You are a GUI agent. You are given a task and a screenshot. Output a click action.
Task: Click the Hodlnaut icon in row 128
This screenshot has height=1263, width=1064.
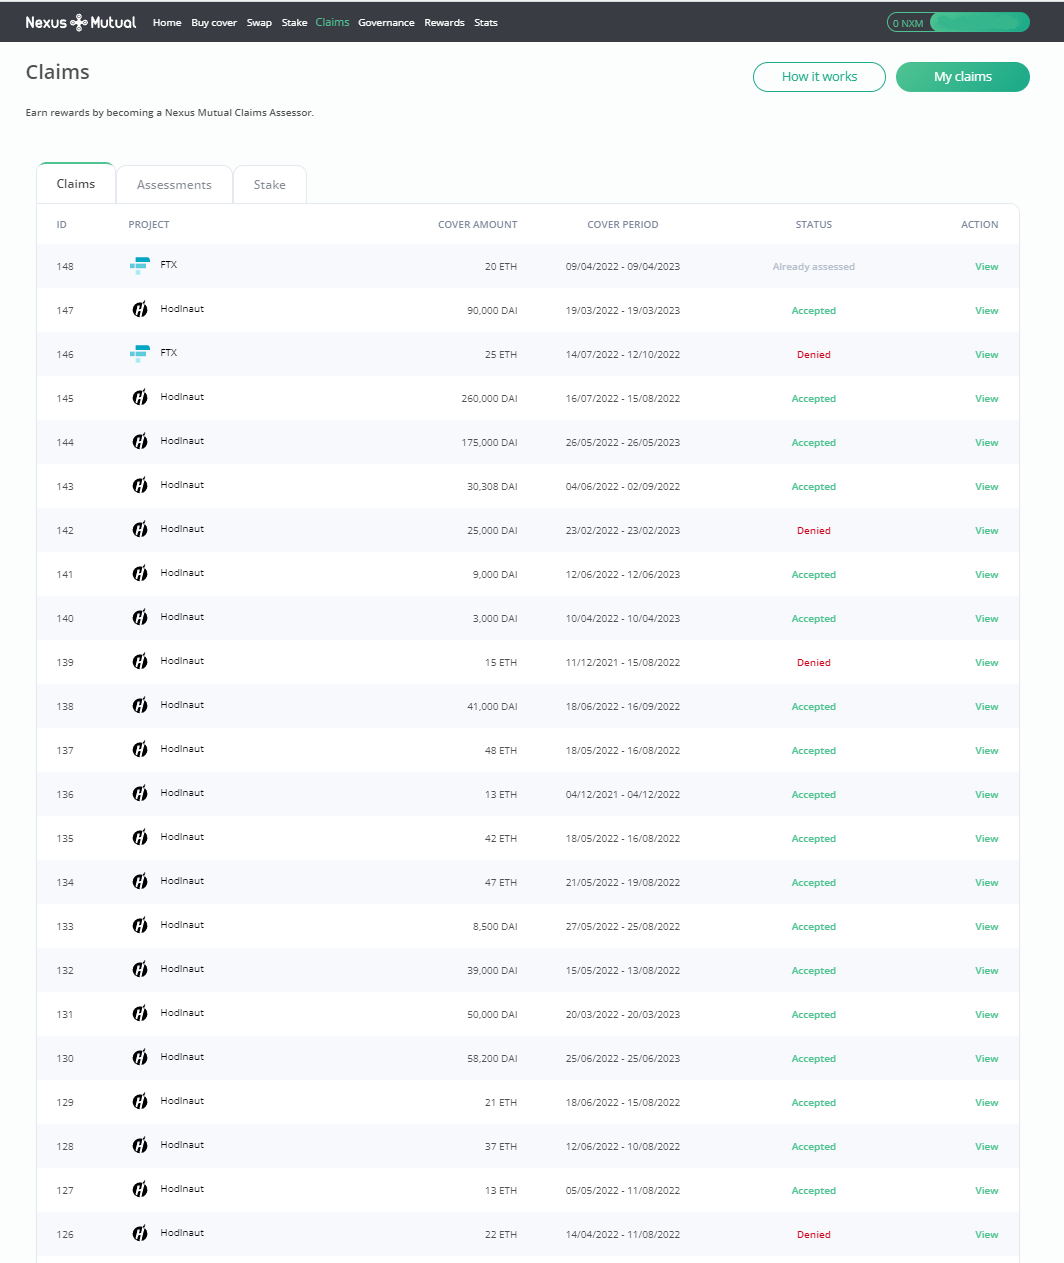[140, 1146]
